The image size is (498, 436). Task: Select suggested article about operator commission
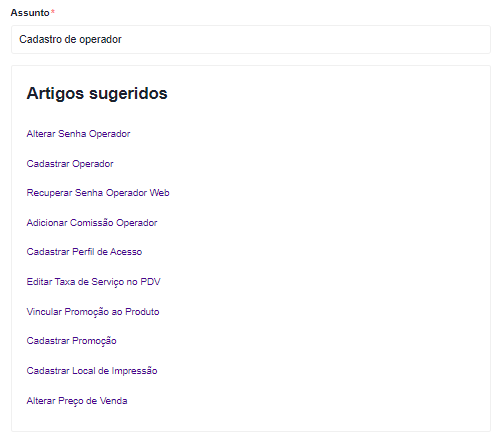[92, 223]
